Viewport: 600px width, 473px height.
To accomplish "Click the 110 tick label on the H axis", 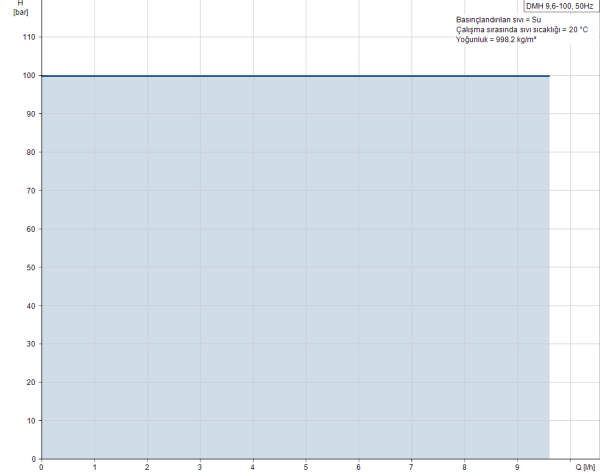I will 29,37.
